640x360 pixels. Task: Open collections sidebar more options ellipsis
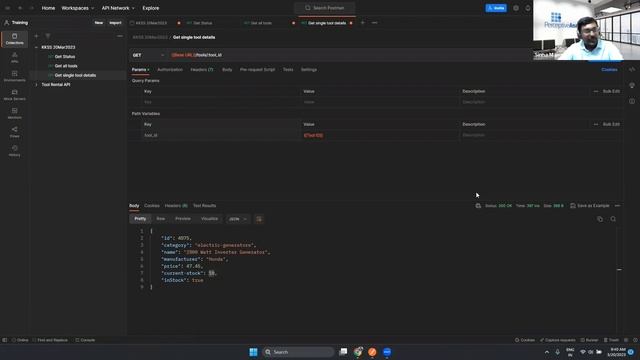[120, 36]
